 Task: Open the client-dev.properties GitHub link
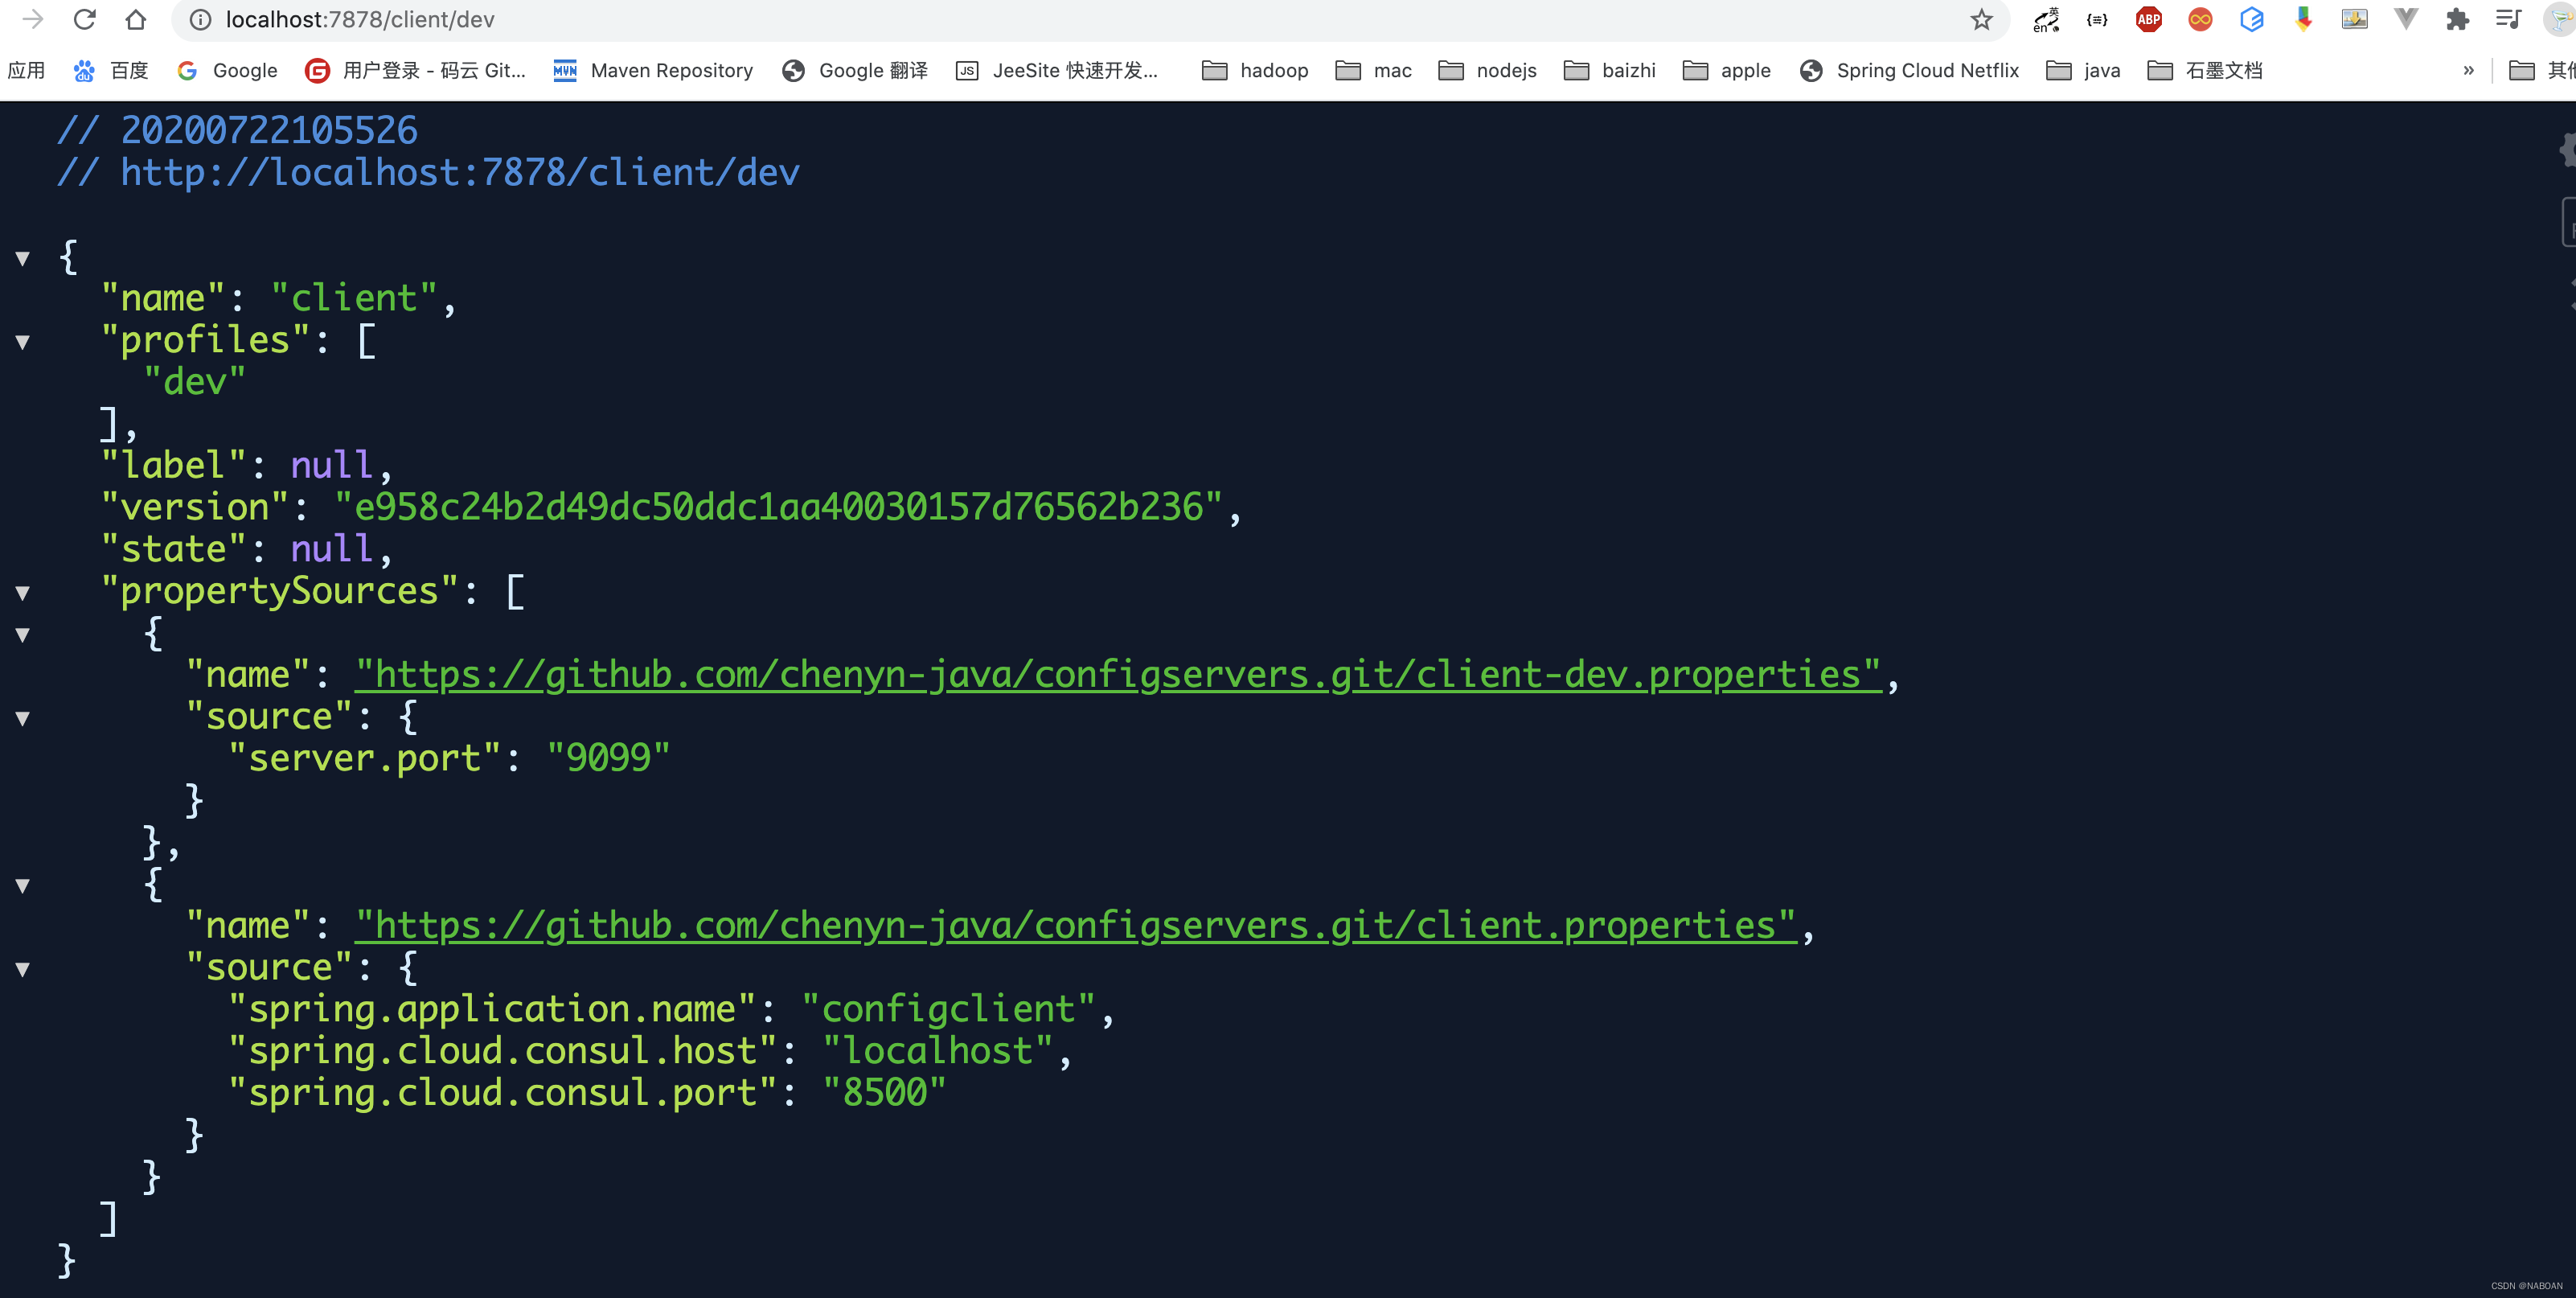(1118, 675)
